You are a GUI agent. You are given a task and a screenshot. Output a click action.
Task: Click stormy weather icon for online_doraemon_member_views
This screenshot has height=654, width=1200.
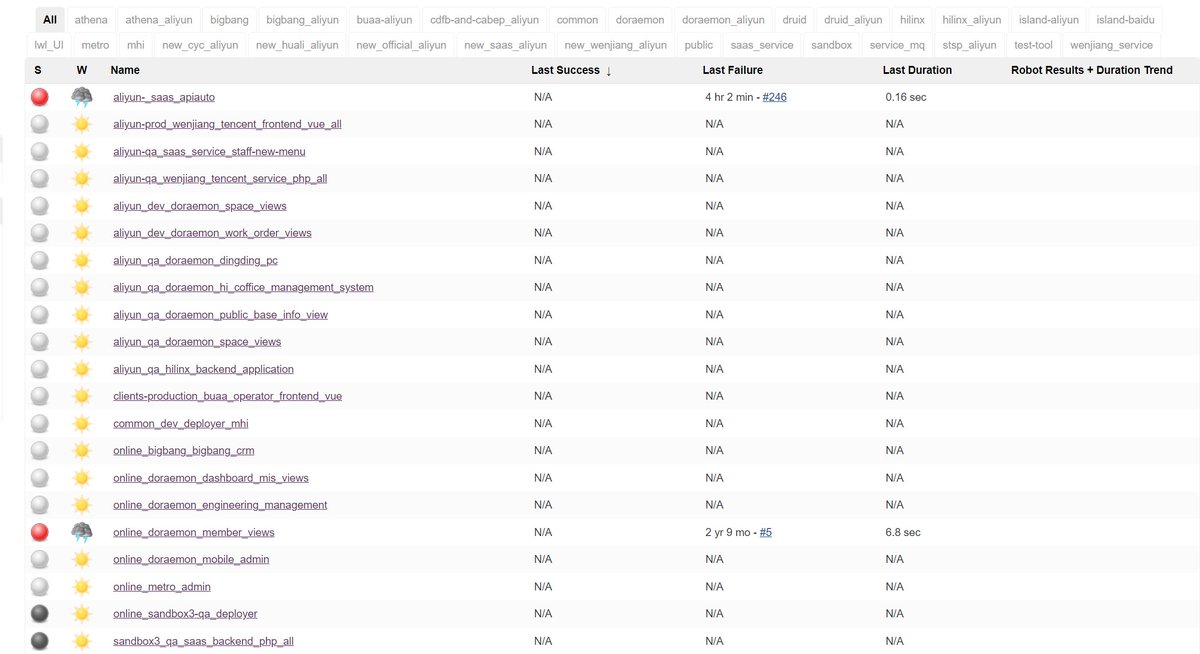click(82, 532)
